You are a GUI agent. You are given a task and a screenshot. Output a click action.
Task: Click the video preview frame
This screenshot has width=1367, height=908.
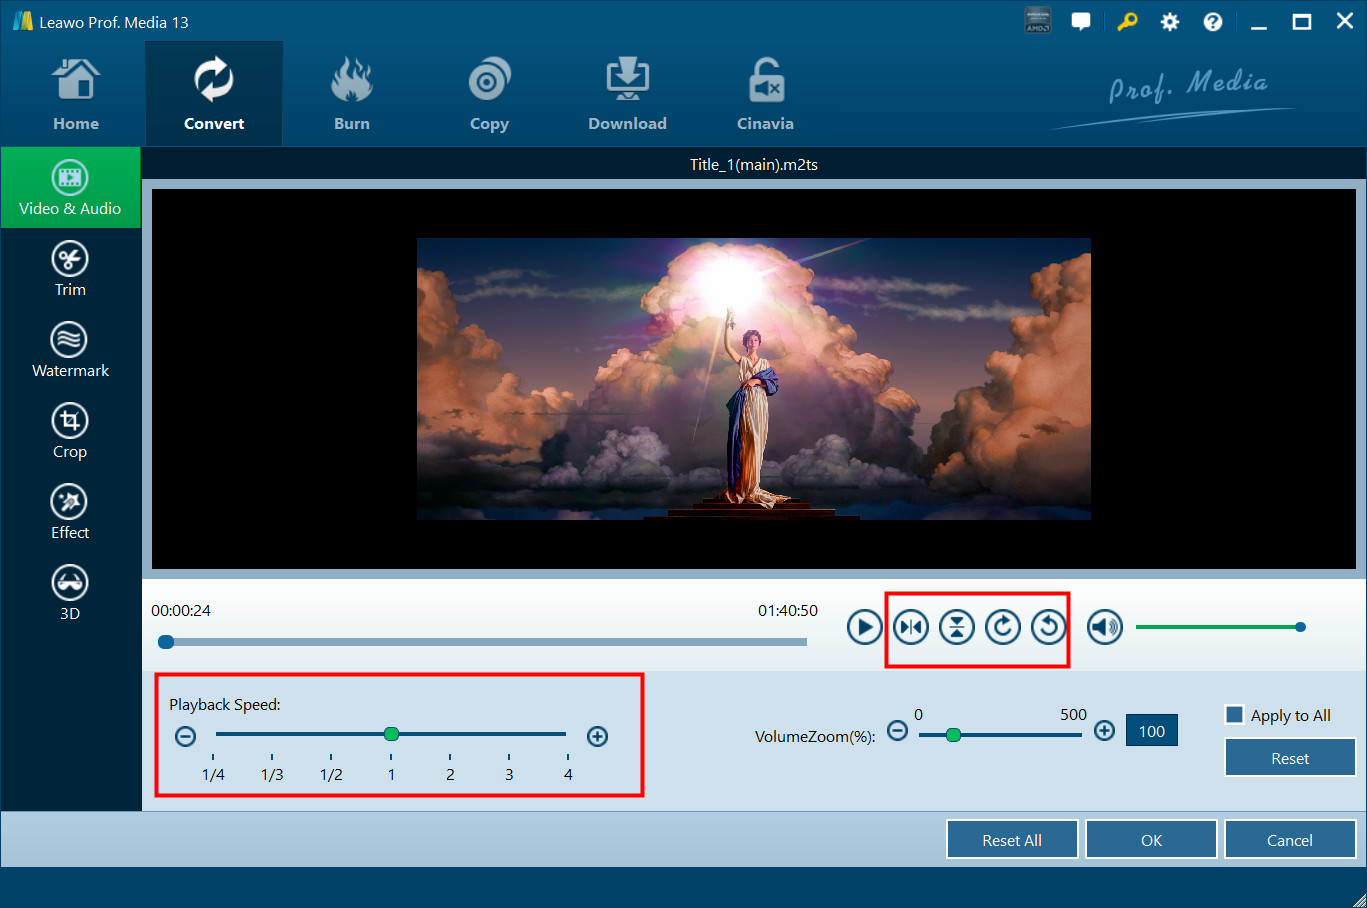coord(754,379)
